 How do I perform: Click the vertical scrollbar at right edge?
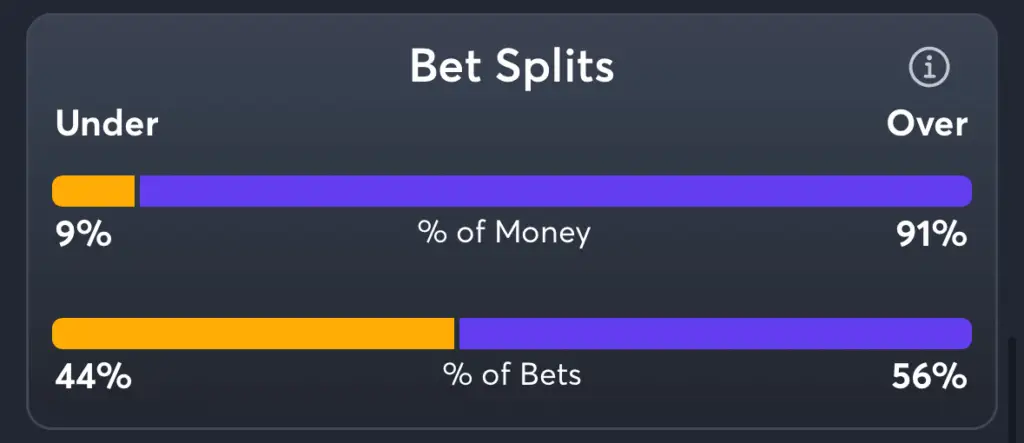1012,389
